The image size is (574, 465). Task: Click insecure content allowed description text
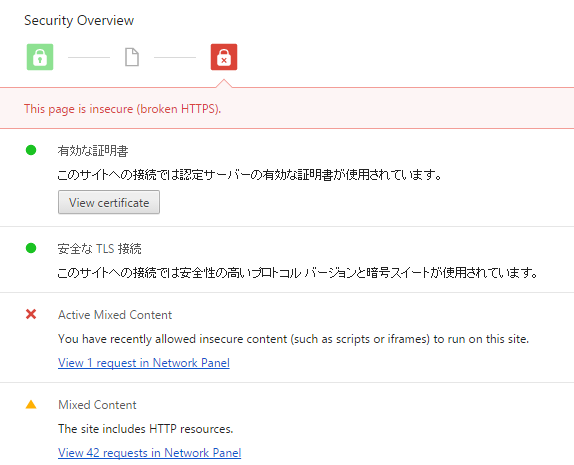tap(294, 339)
